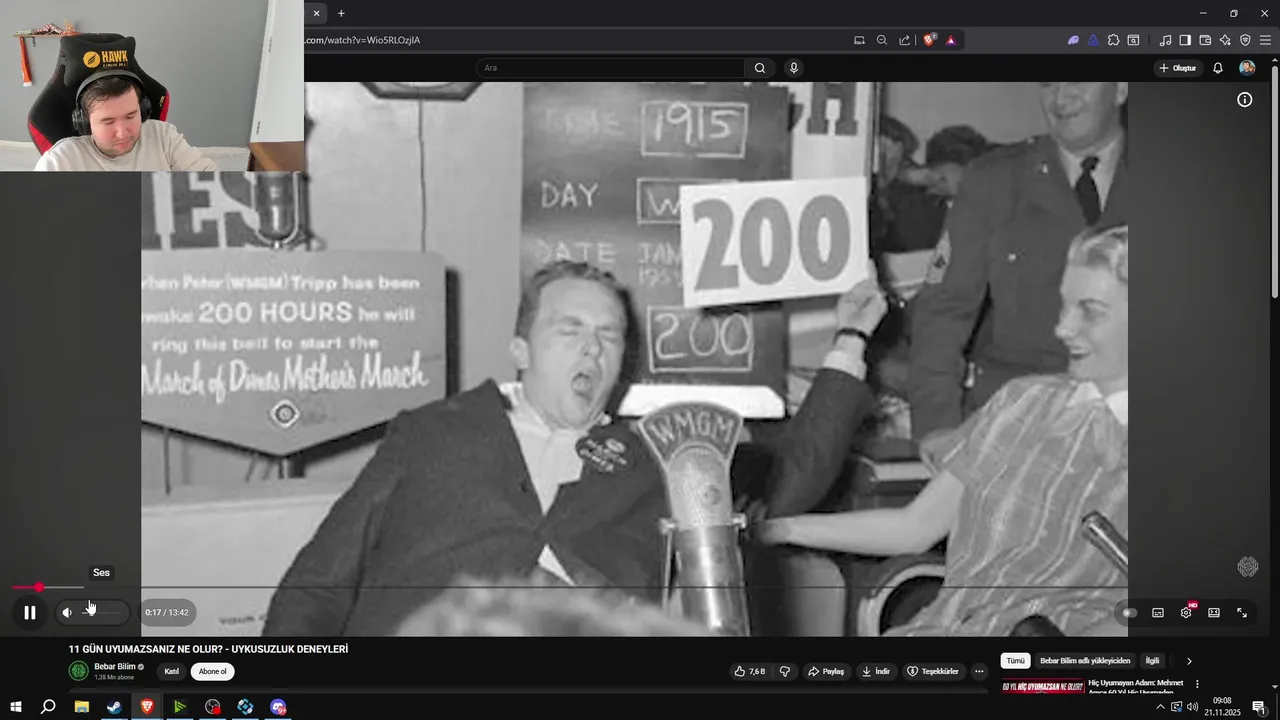The width and height of the screenshot is (1280, 720).
Task: Mute the video with the speaker icon
Action: pyautogui.click(x=67, y=613)
